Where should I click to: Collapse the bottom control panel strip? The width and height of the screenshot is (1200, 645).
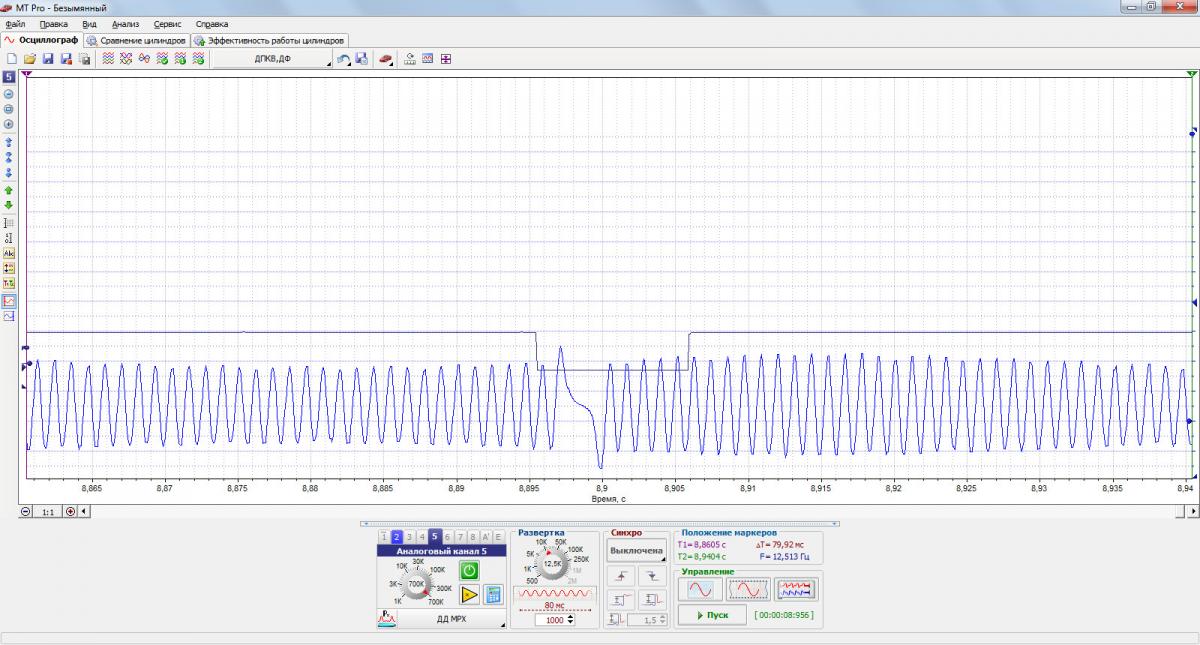(x=600, y=523)
